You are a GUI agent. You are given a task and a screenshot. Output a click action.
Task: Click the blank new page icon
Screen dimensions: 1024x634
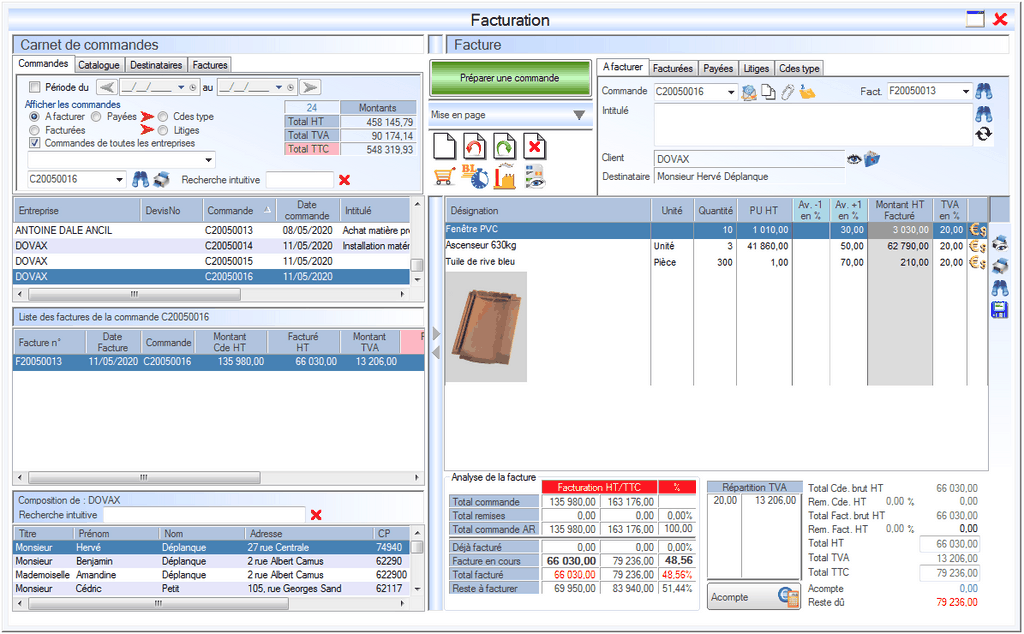[x=445, y=146]
